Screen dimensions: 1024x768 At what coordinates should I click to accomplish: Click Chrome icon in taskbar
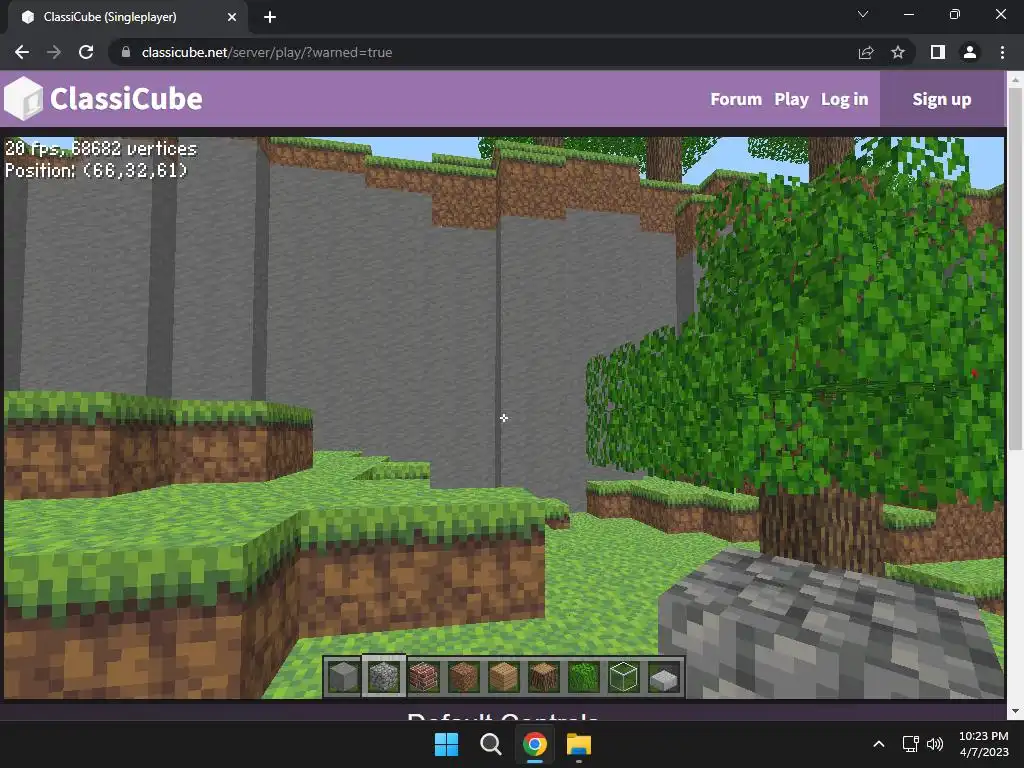click(534, 744)
